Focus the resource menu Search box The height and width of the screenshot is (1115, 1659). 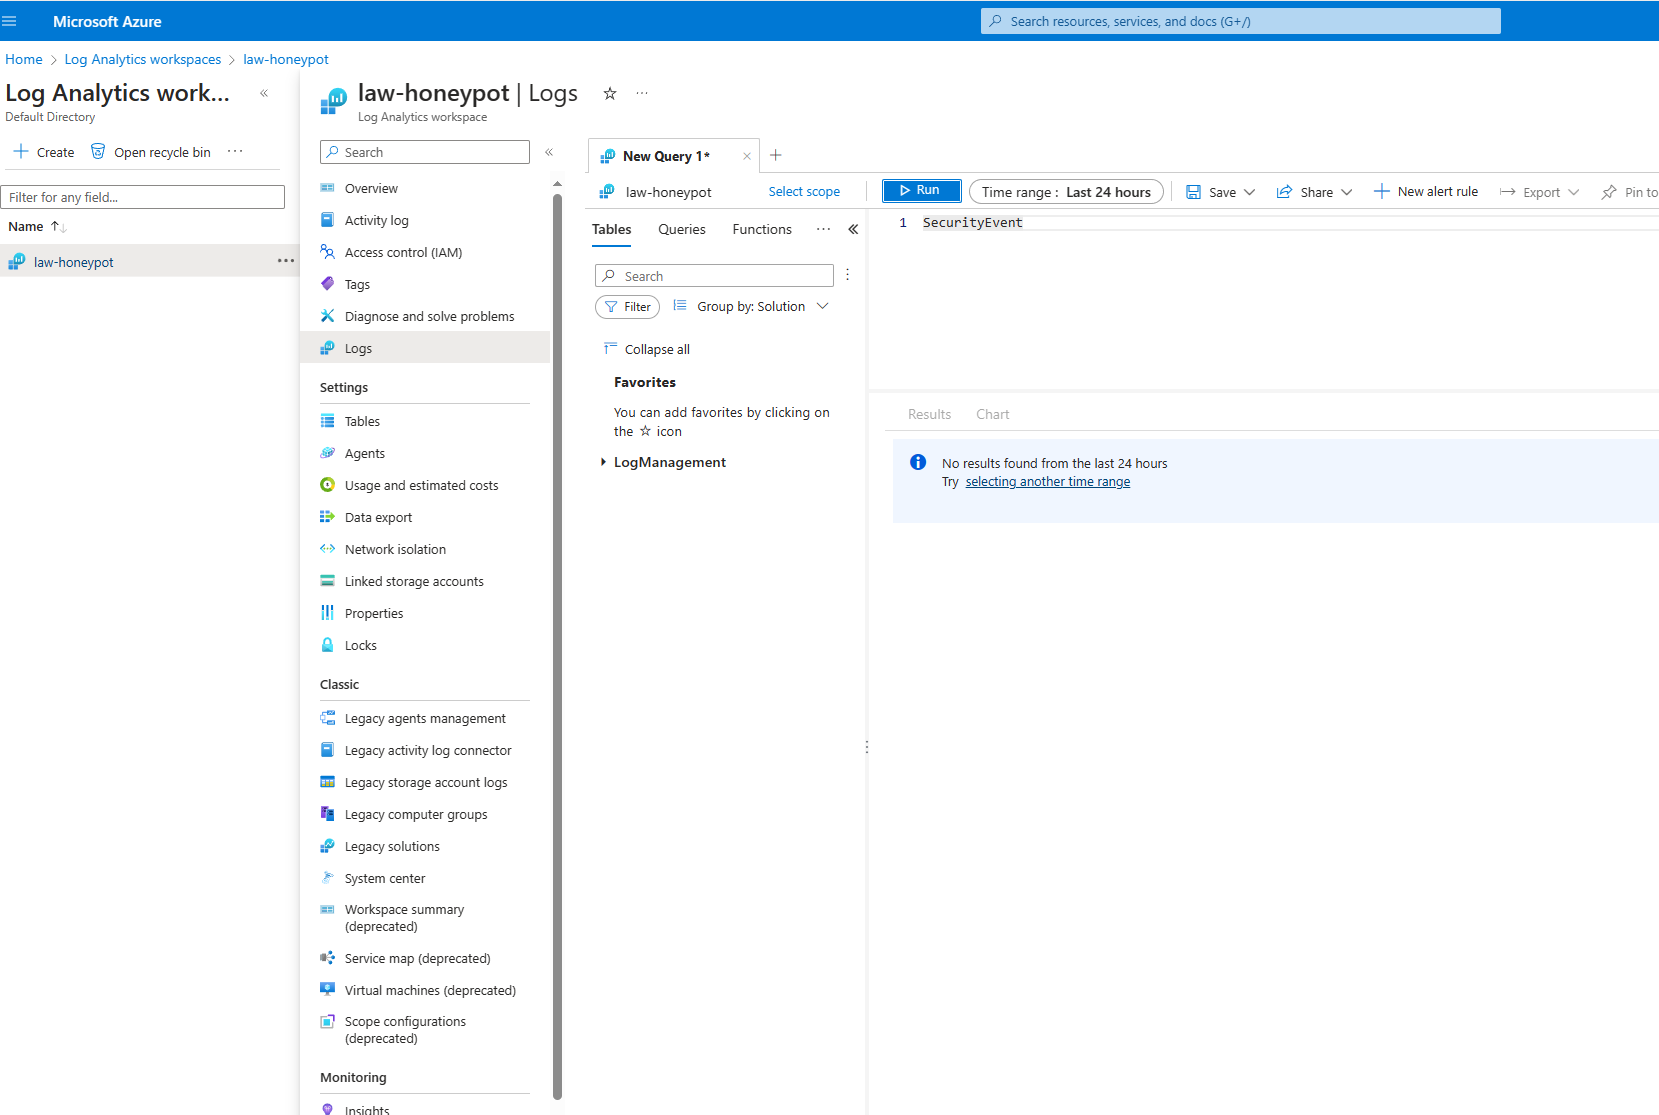click(425, 152)
